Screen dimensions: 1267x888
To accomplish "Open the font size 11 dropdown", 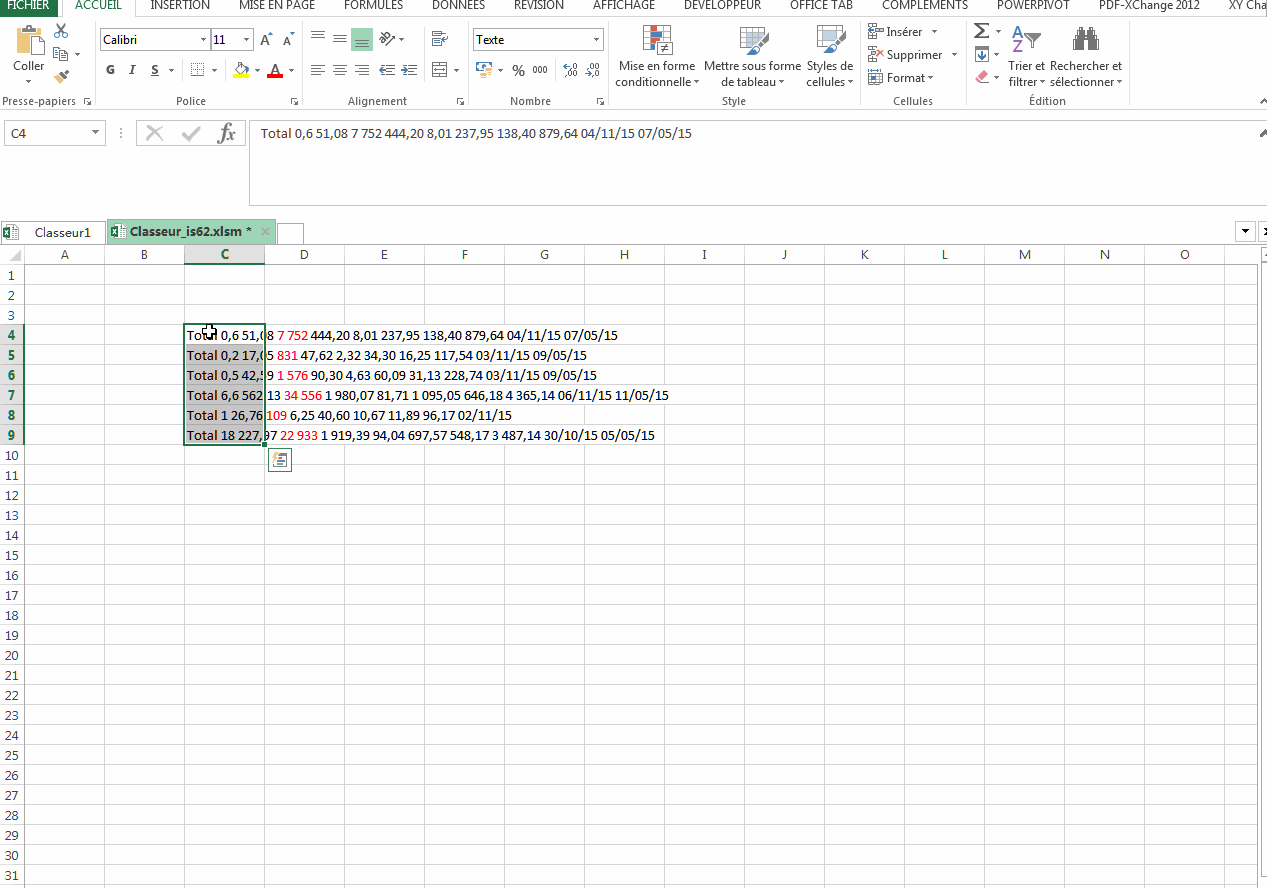I will (247, 40).
